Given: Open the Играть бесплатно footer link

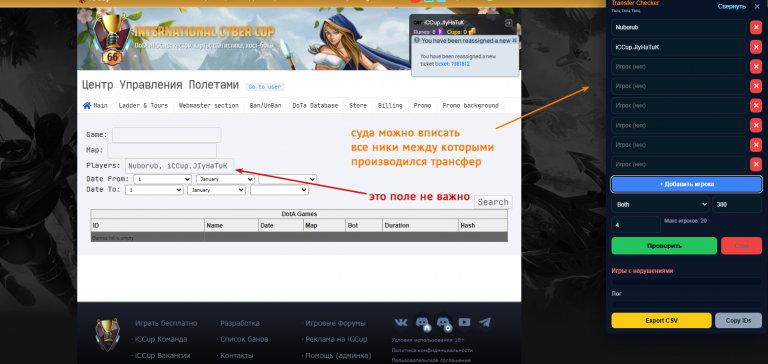Looking at the screenshot, I should [x=166, y=323].
